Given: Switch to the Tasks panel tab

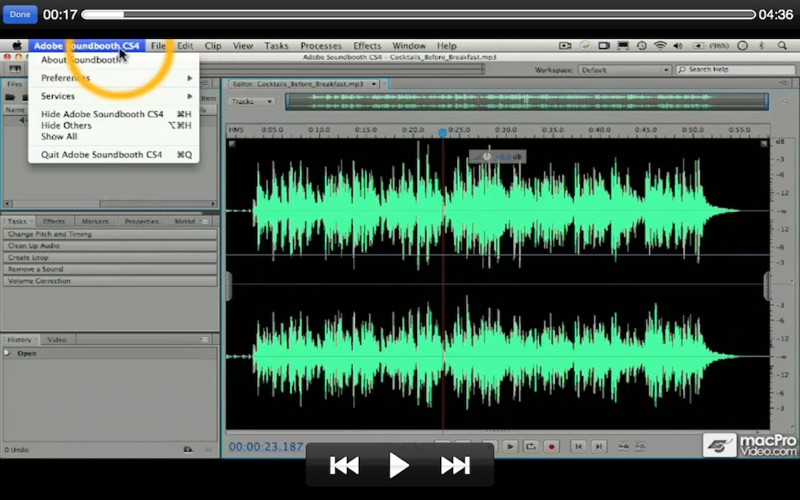Looking at the screenshot, I should (17, 221).
